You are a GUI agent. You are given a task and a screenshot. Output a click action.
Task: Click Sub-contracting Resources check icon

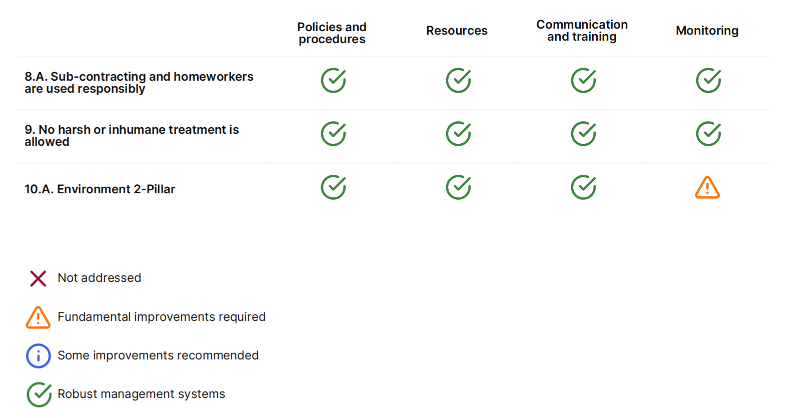pyautogui.click(x=458, y=80)
